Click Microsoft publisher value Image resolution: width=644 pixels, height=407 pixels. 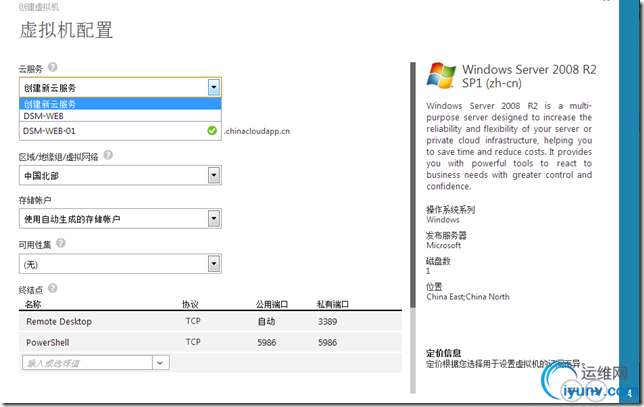(x=444, y=245)
